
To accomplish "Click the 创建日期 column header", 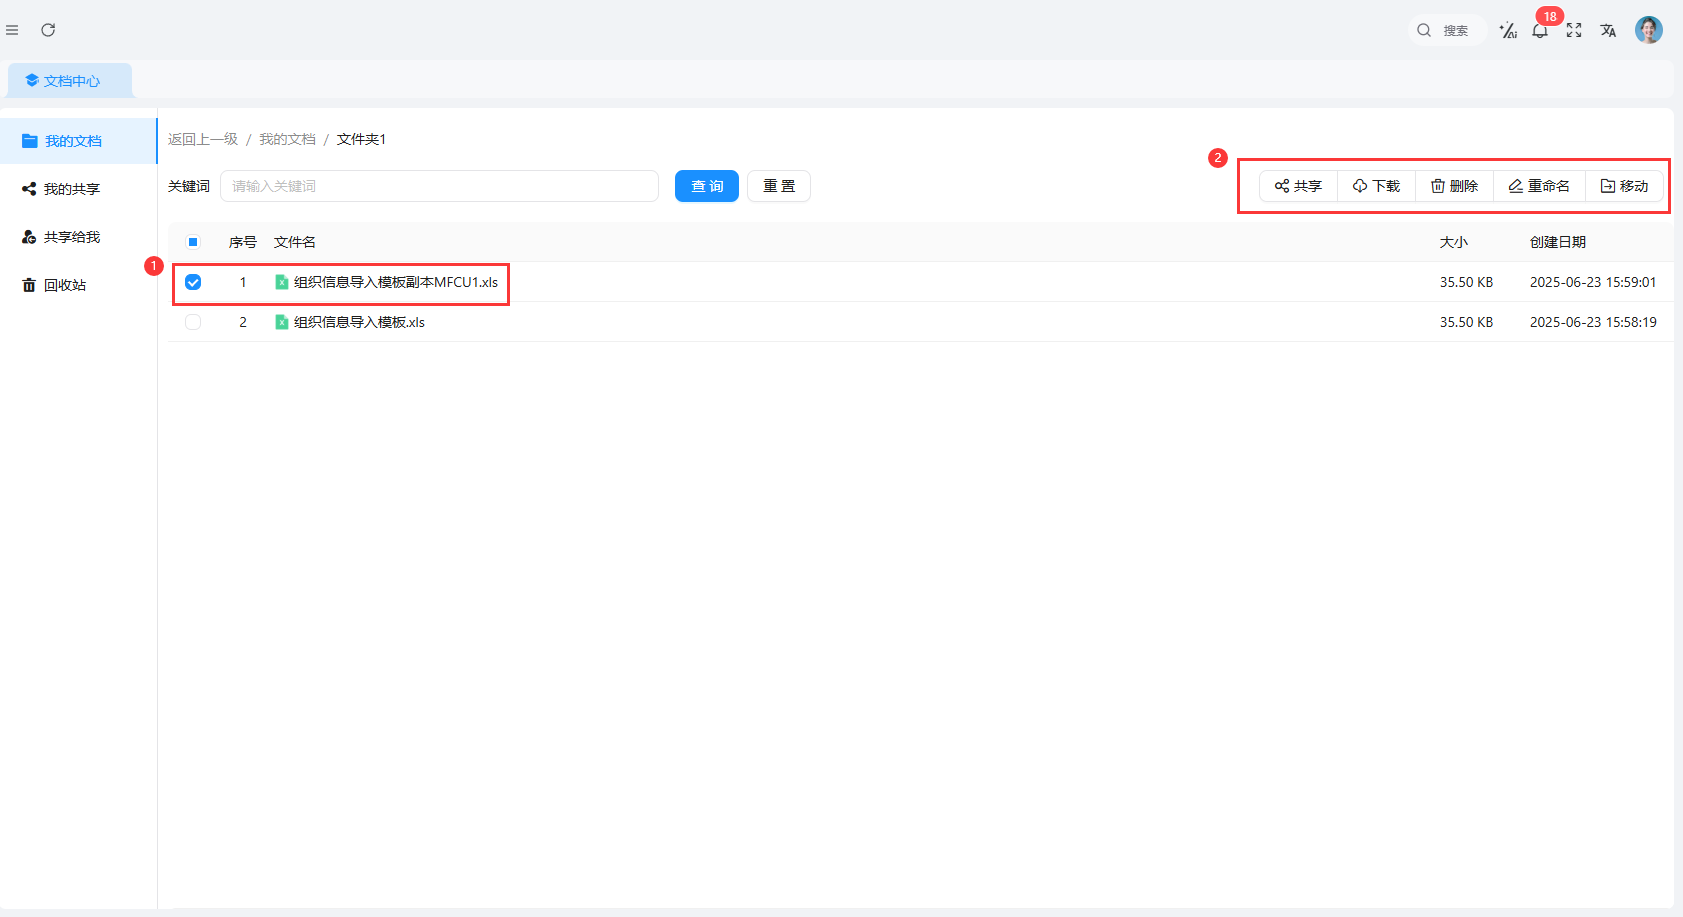I will pyautogui.click(x=1558, y=242).
